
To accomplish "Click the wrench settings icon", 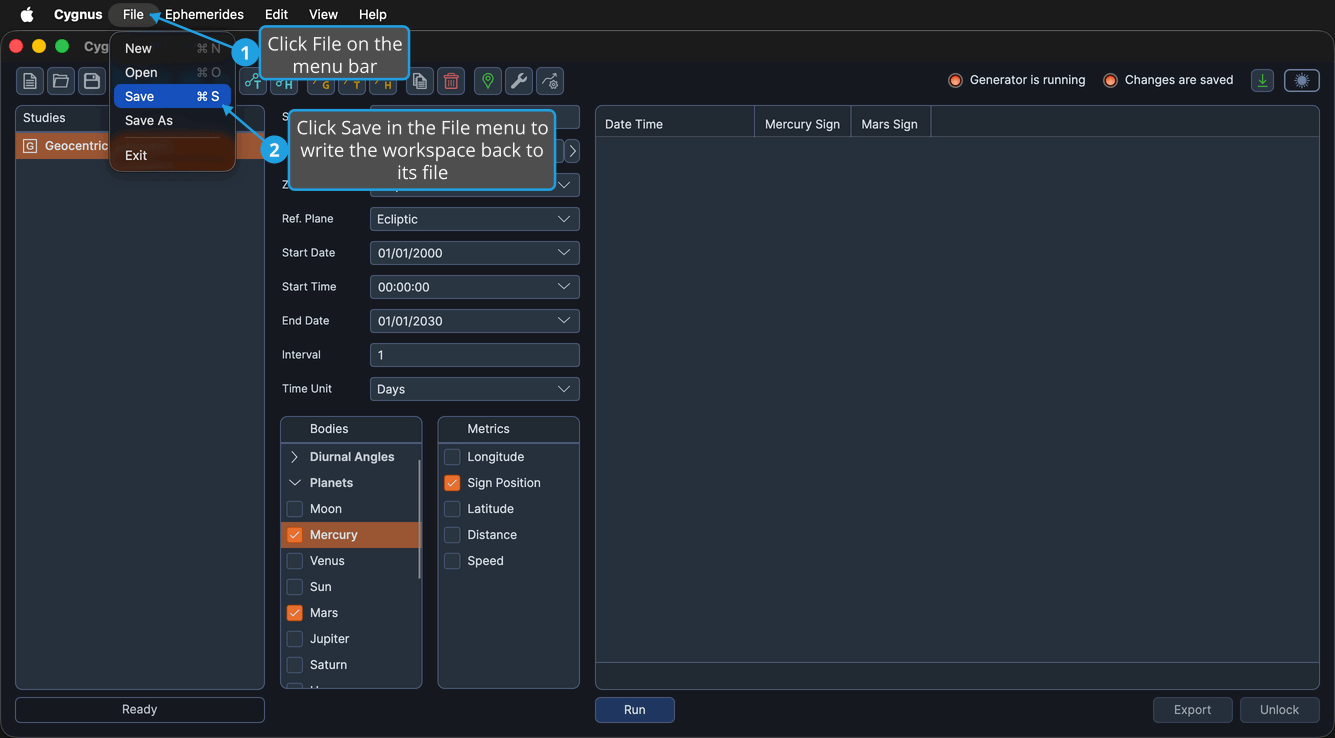I will point(519,81).
